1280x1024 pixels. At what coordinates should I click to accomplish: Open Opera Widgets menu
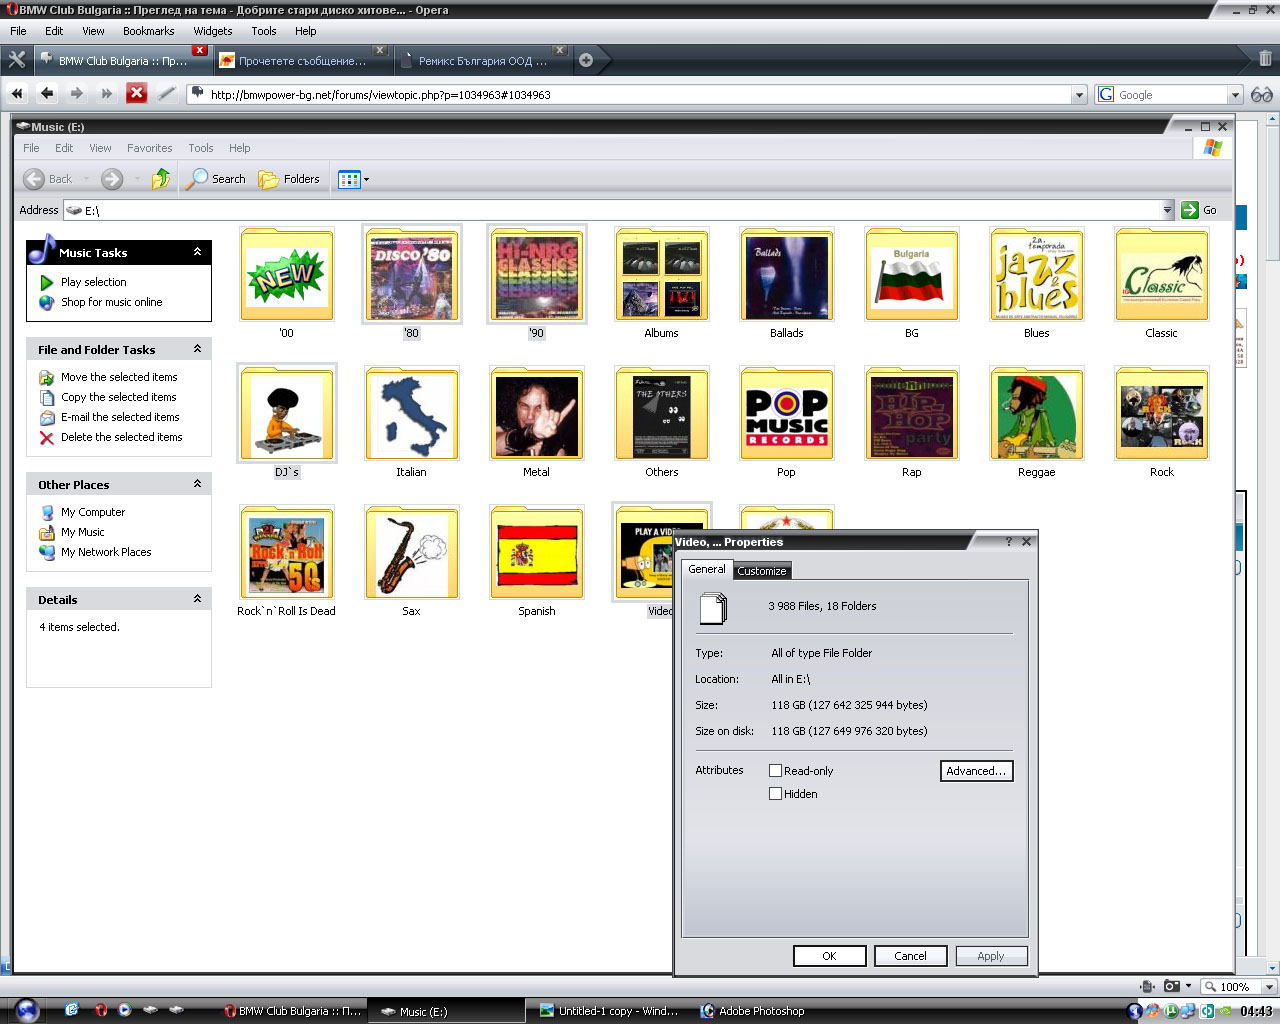click(x=212, y=31)
